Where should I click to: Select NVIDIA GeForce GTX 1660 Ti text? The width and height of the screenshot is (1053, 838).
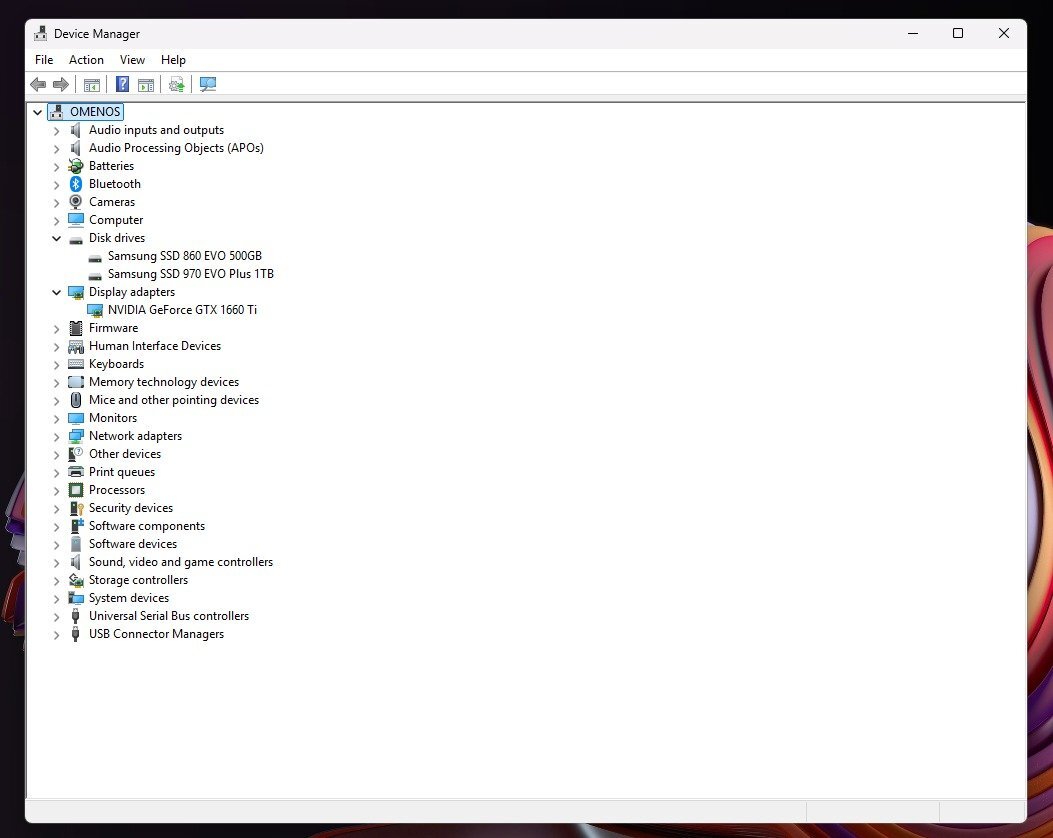click(182, 310)
